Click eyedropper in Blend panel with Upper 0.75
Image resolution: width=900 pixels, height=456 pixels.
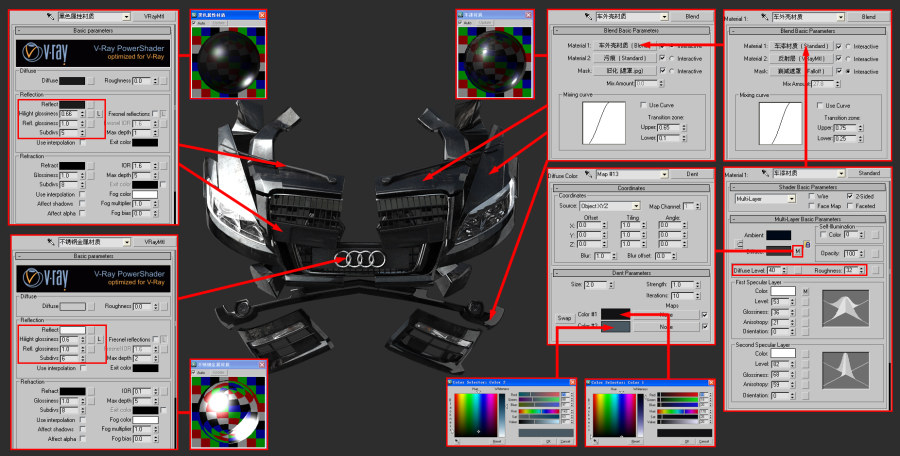763,17
